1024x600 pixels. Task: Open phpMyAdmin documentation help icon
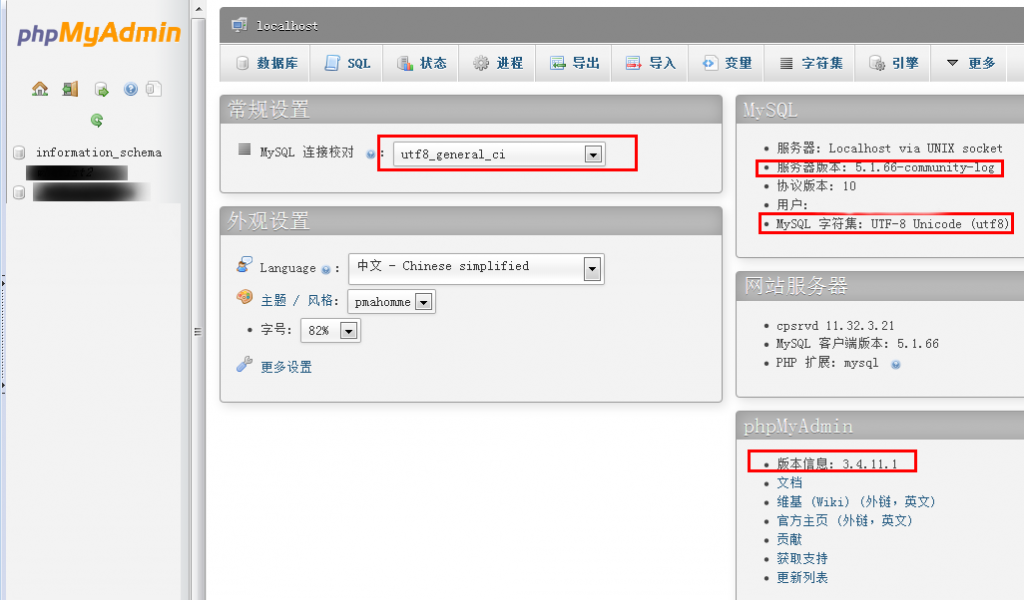pyautogui.click(x=131, y=89)
